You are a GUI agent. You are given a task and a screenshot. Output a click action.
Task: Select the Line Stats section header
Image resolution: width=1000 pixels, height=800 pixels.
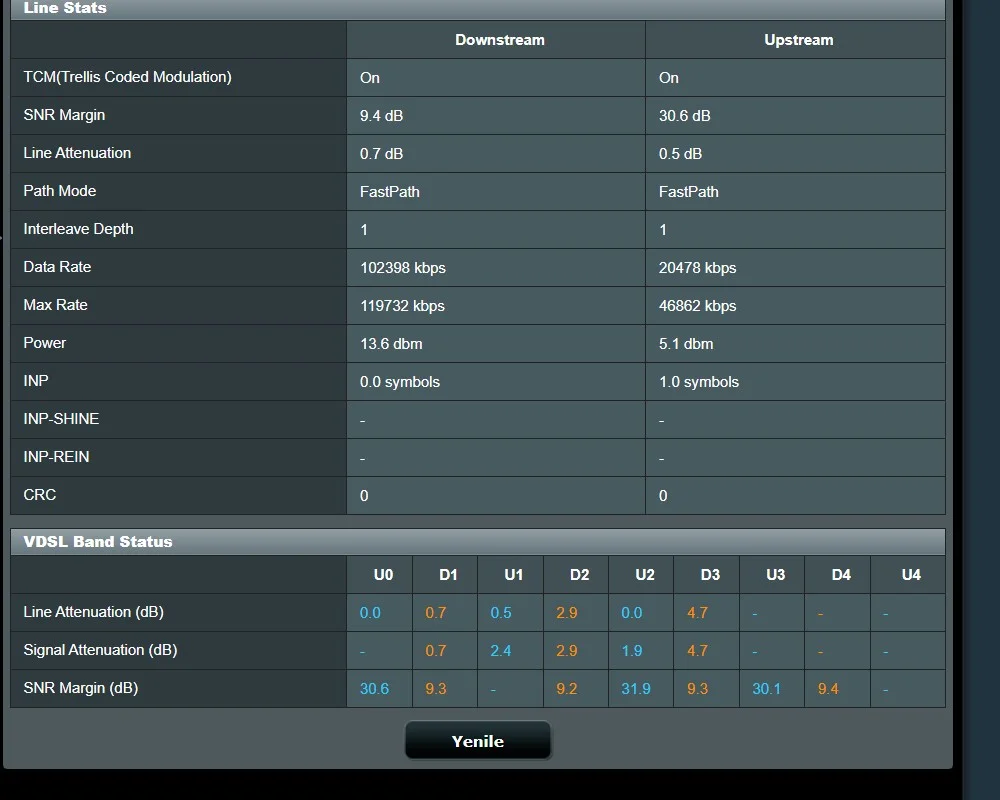click(x=65, y=8)
